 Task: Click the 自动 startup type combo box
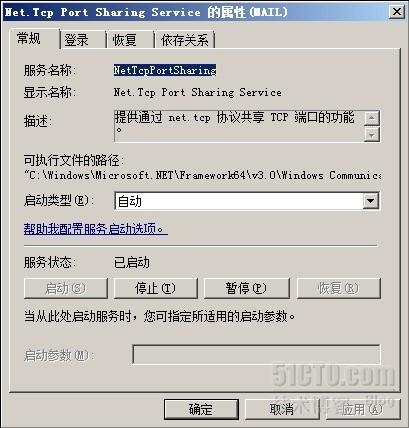click(x=247, y=201)
